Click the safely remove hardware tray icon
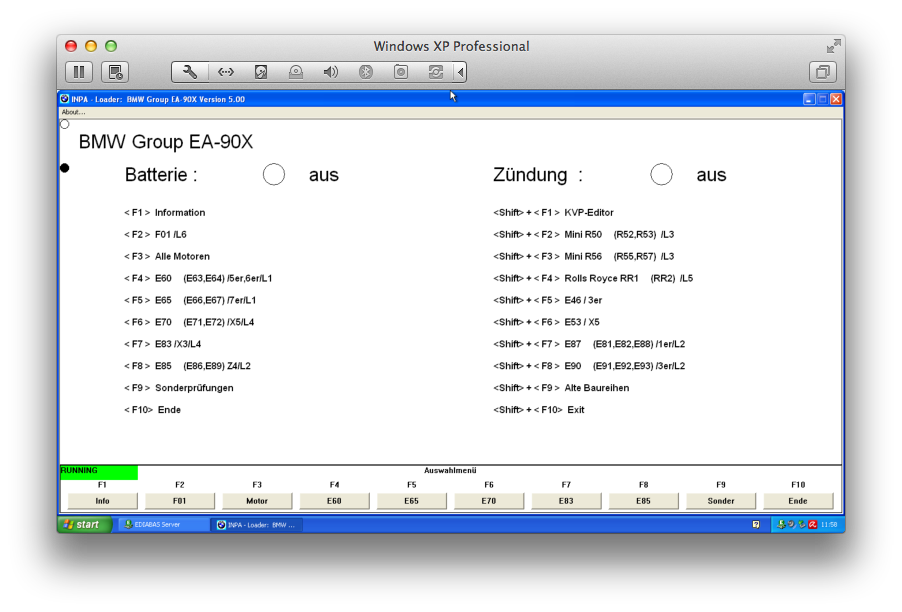 click(x=802, y=525)
